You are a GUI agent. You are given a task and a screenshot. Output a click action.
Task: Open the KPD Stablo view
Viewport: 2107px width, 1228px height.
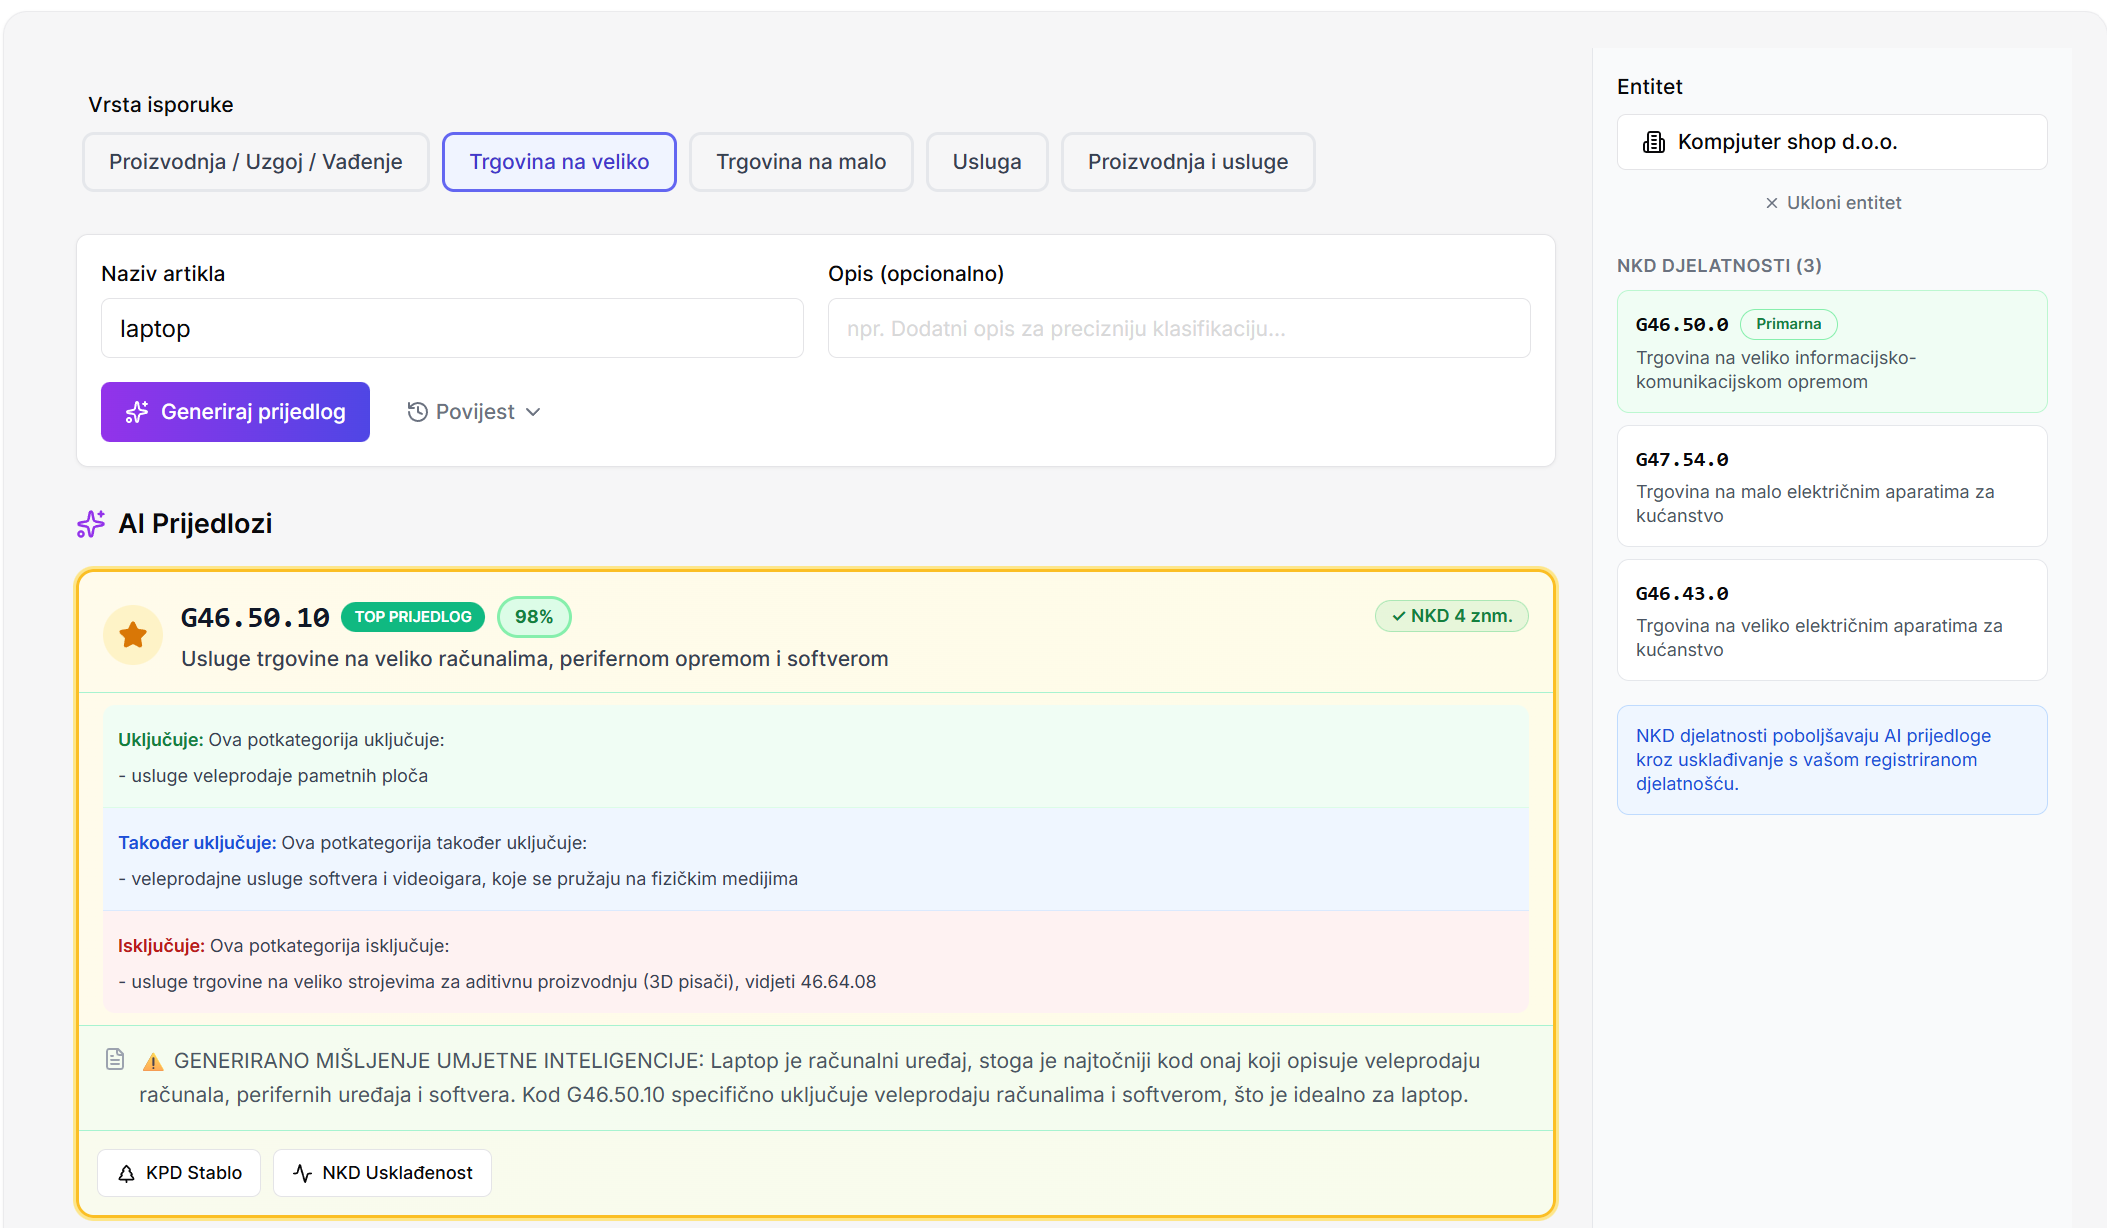pos(179,1172)
